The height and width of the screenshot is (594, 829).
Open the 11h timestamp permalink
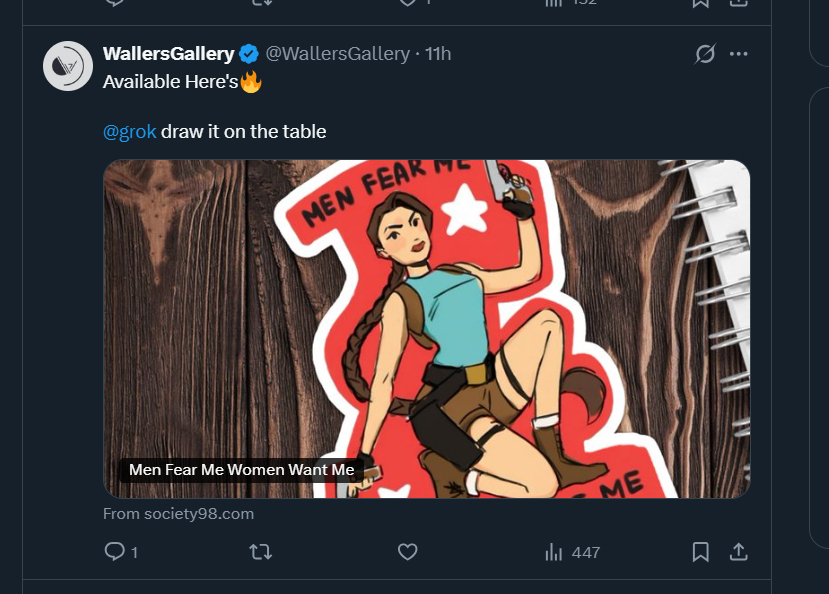coord(438,54)
